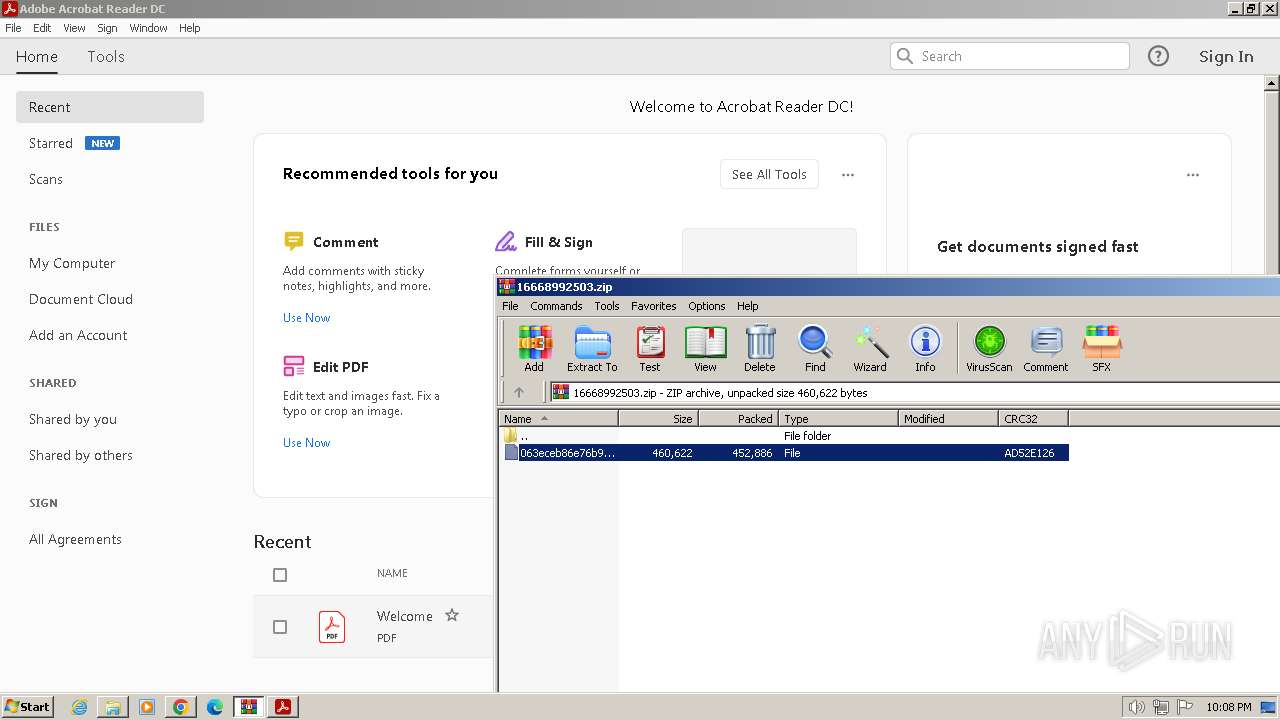Click the Comment tool icon in Acrobat
Screen dimensions: 1280x720
click(x=293, y=241)
